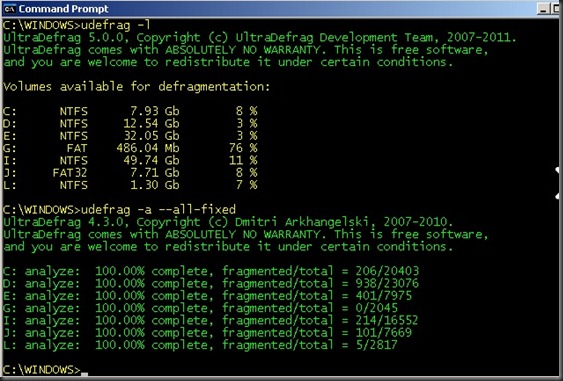Select the I: NTFS 49.74 Gb row

pyautogui.click(x=130, y=160)
